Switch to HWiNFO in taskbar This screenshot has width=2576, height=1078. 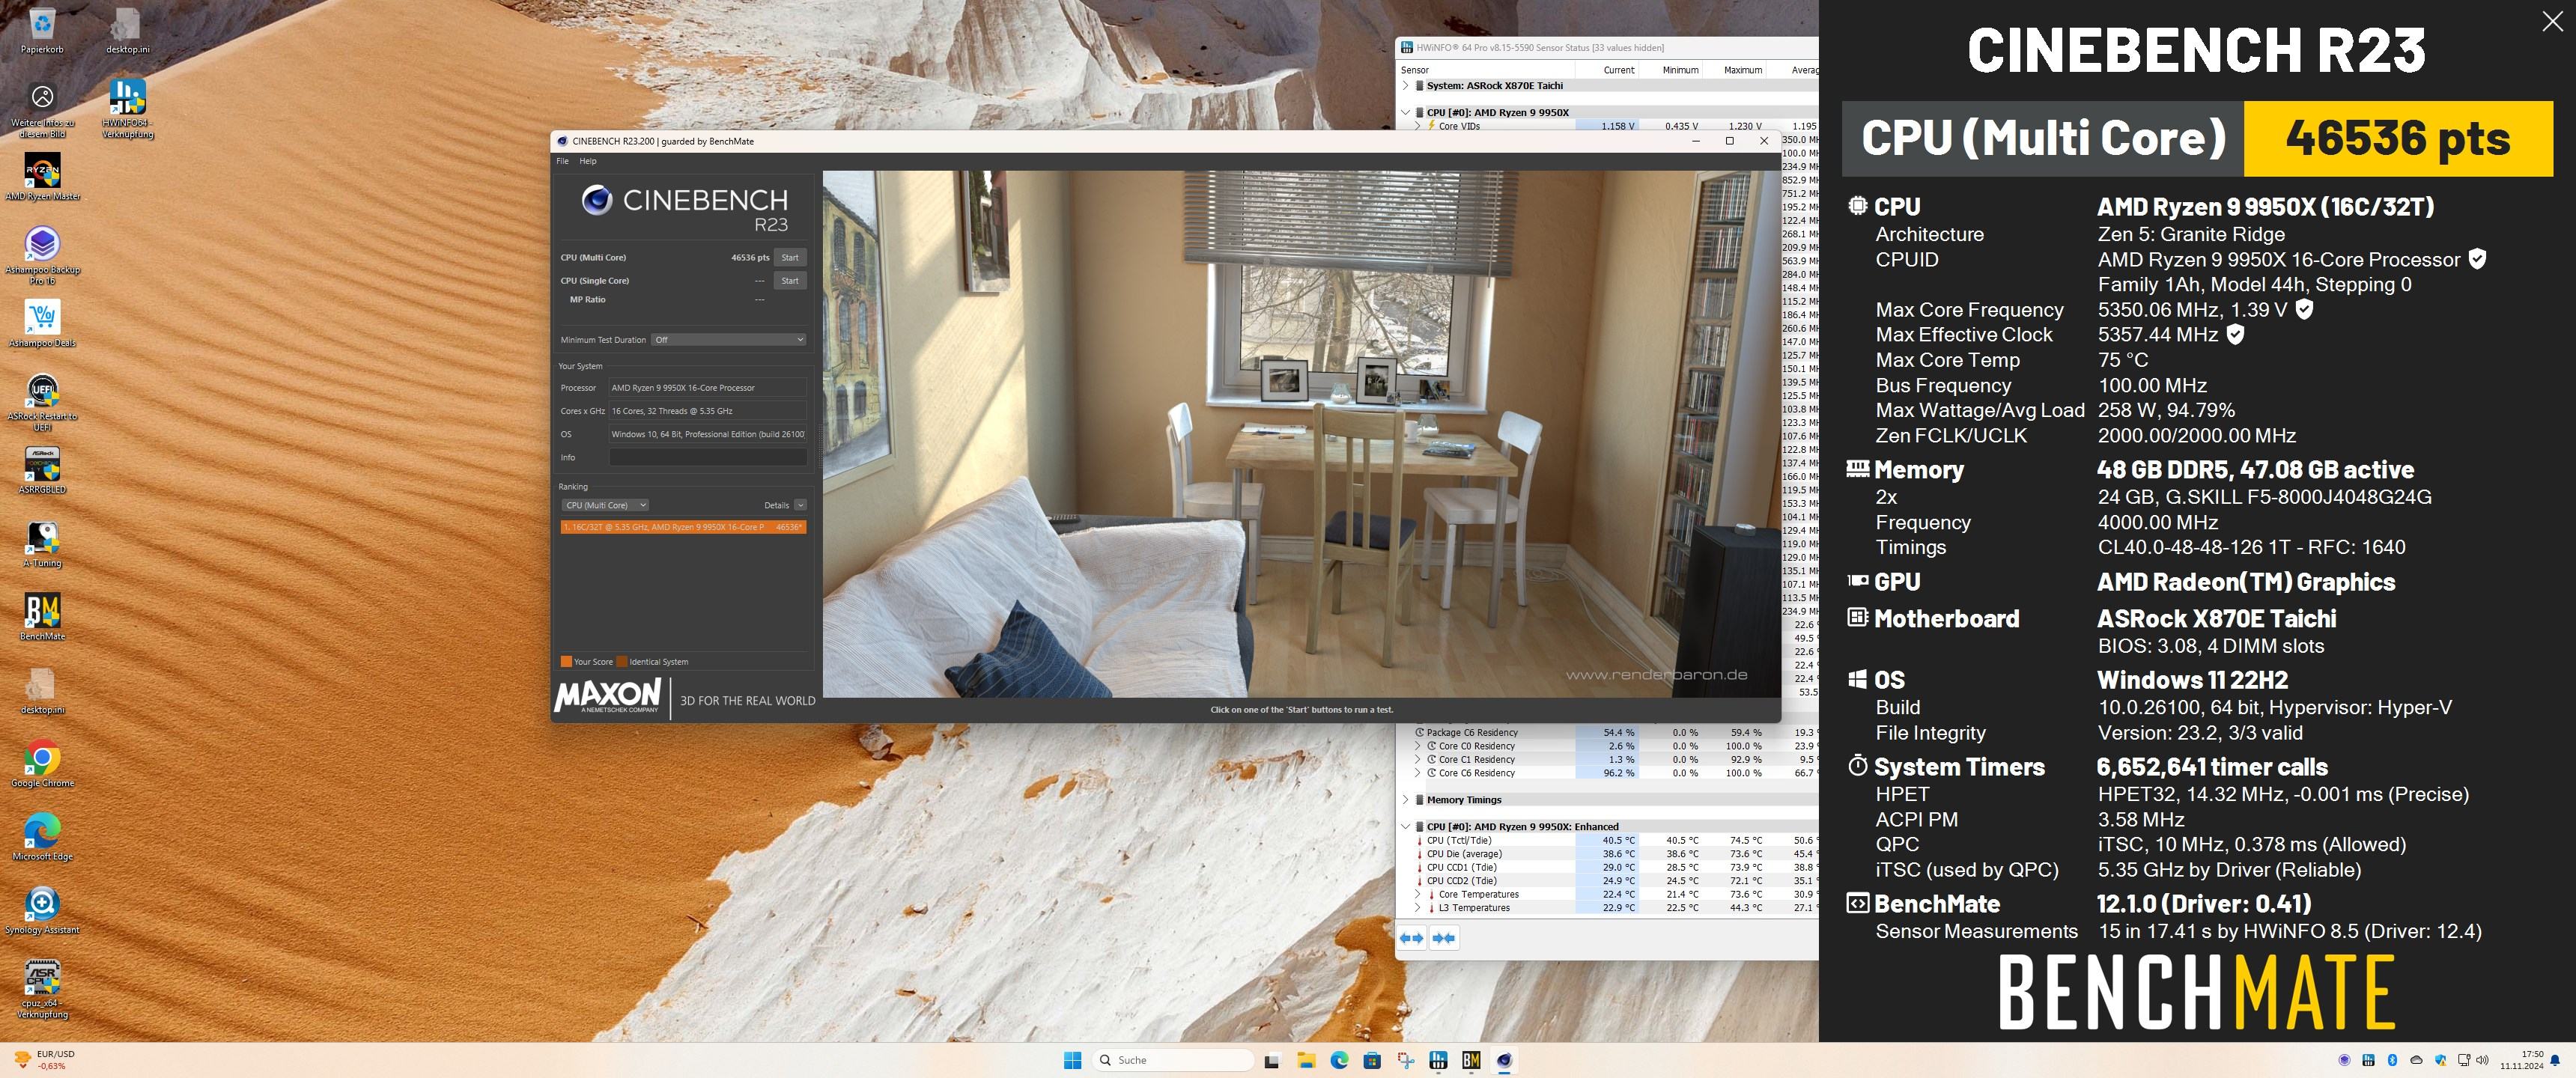point(1438,1060)
